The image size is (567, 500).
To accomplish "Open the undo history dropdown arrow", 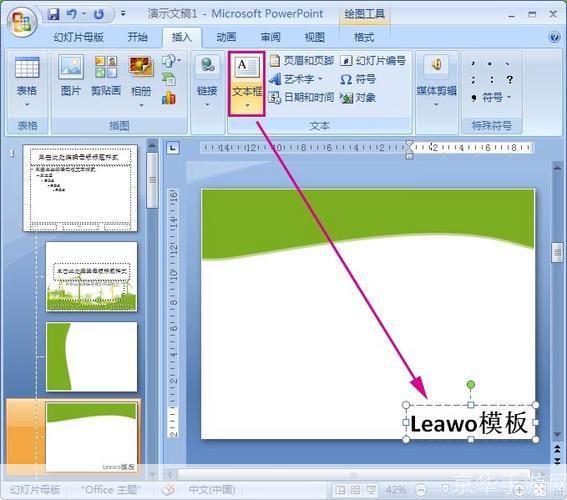I will (x=84, y=14).
